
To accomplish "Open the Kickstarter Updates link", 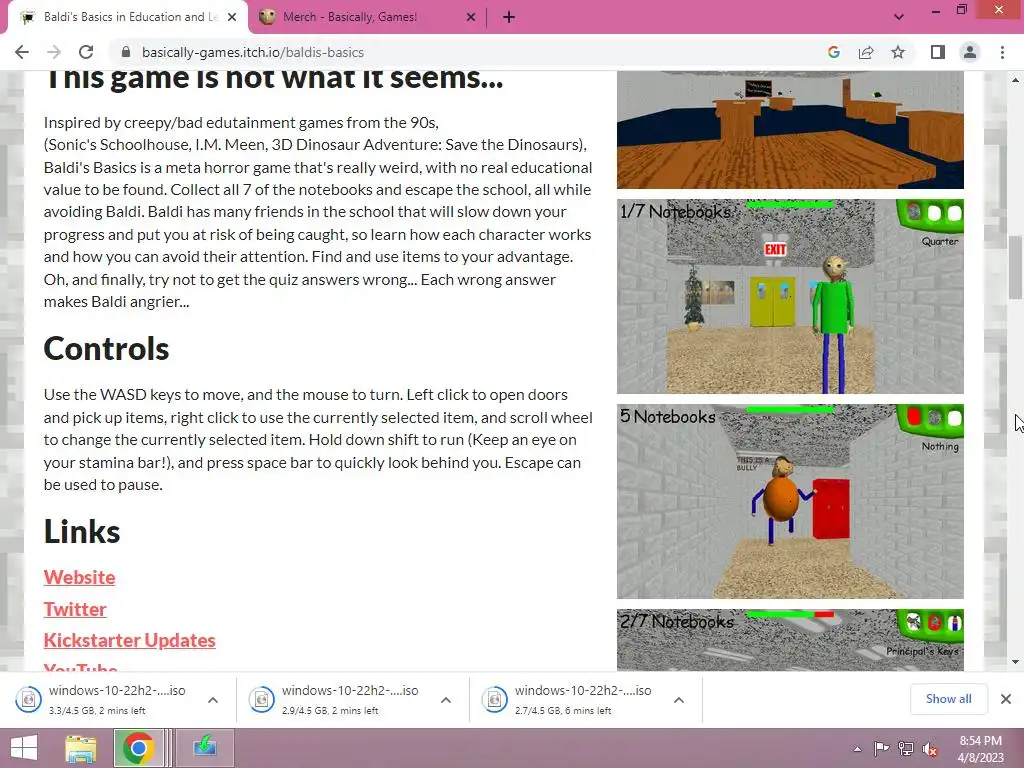I will tap(129, 641).
